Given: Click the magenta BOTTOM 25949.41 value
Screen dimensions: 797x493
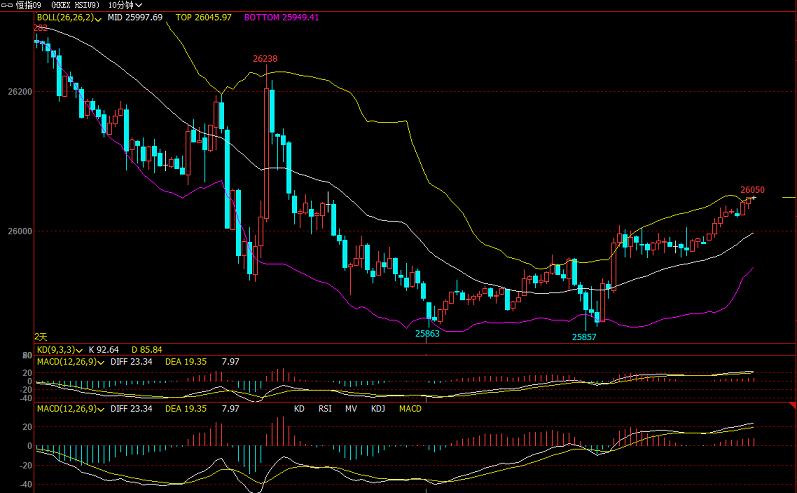Looking at the screenshot, I should click(x=280, y=18).
